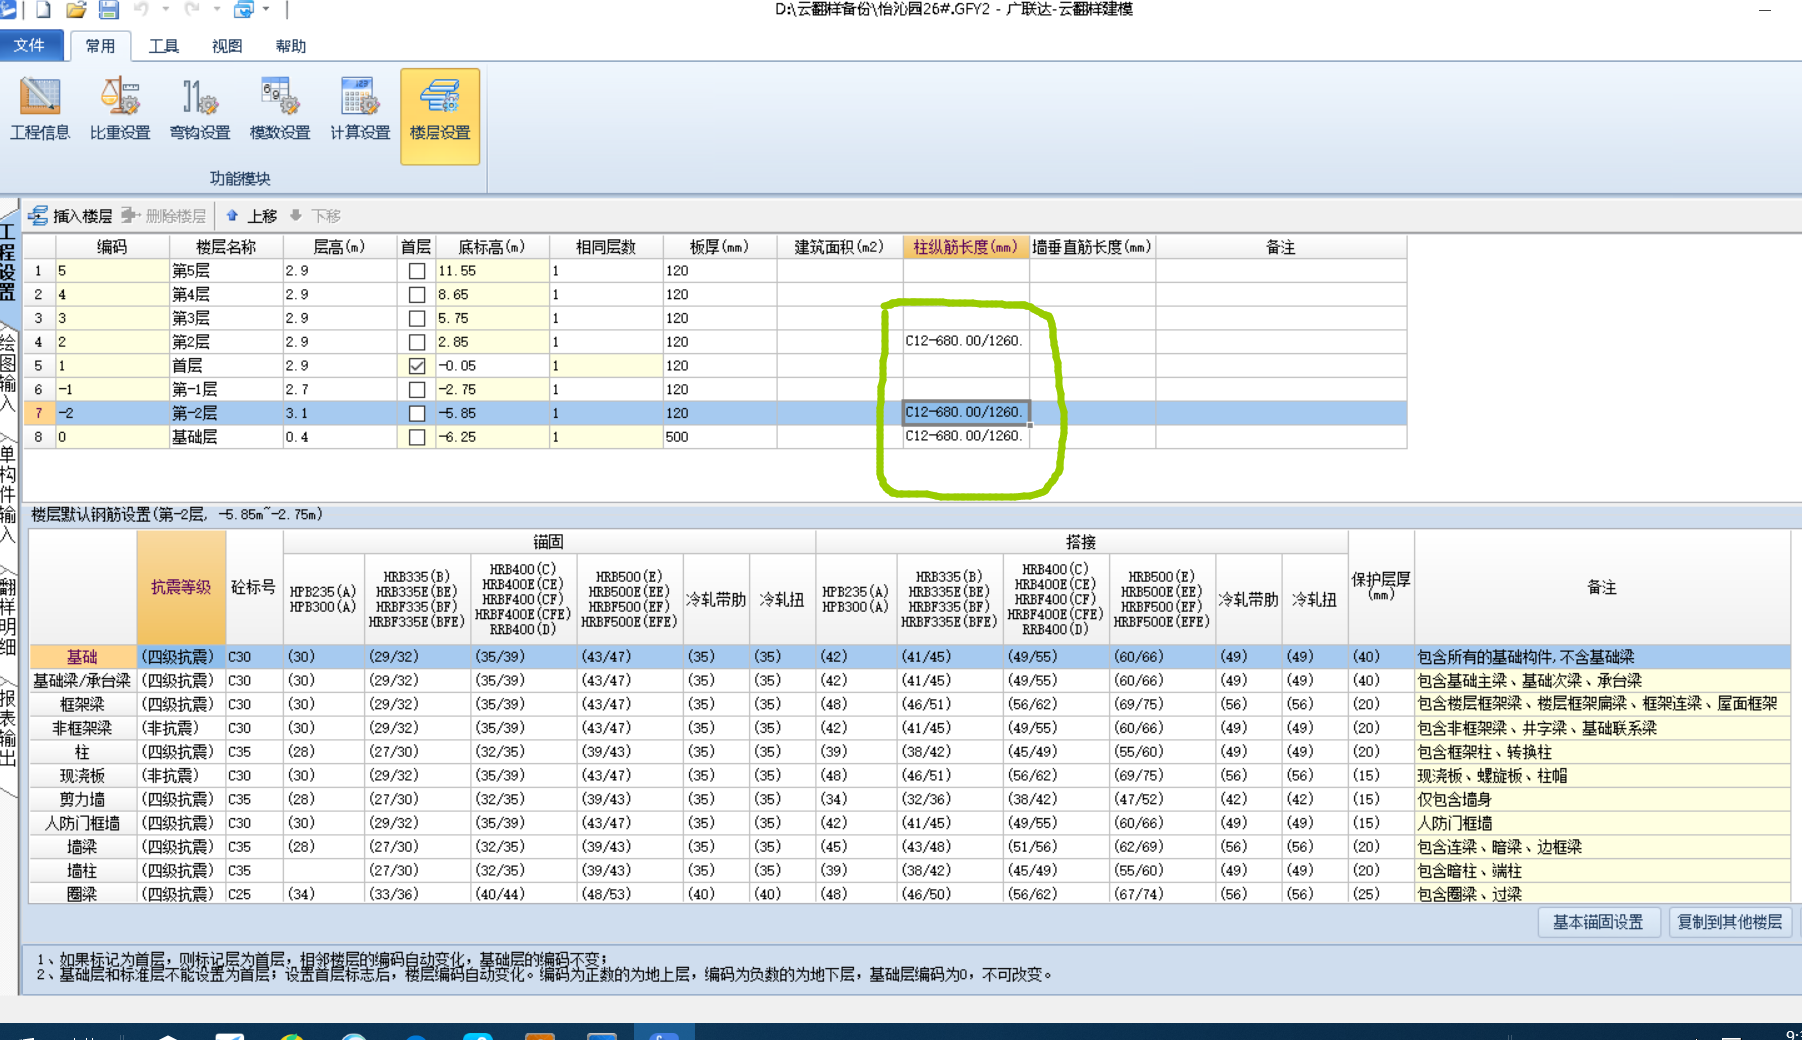
Task: Open 工程信息 project info module
Action: click(40, 110)
